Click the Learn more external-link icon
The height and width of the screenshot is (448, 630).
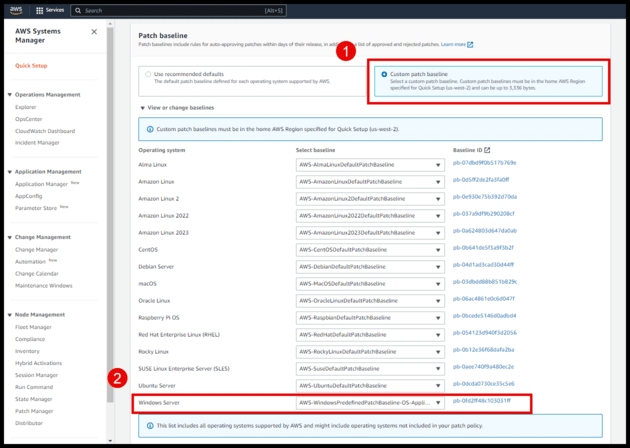(470, 45)
